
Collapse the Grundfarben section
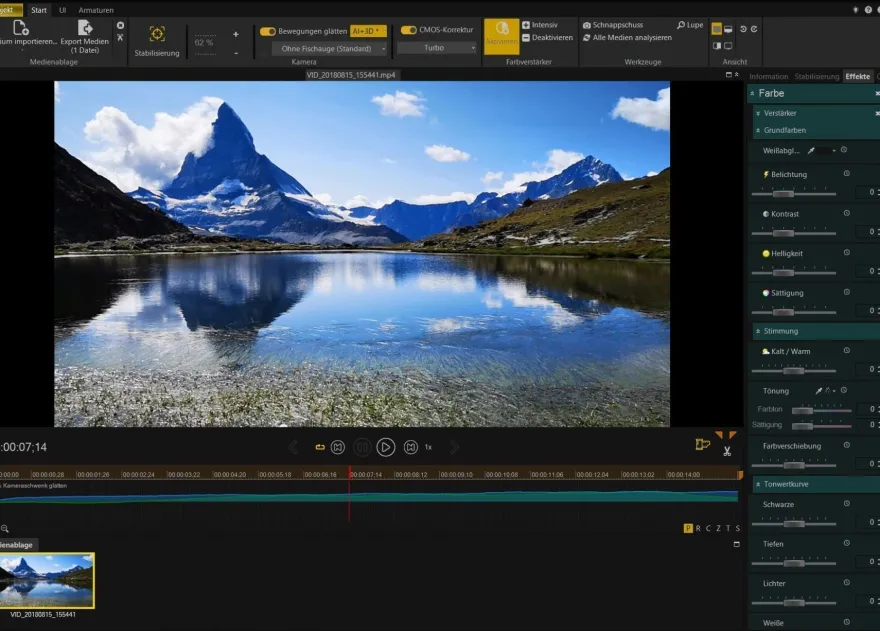[758, 130]
